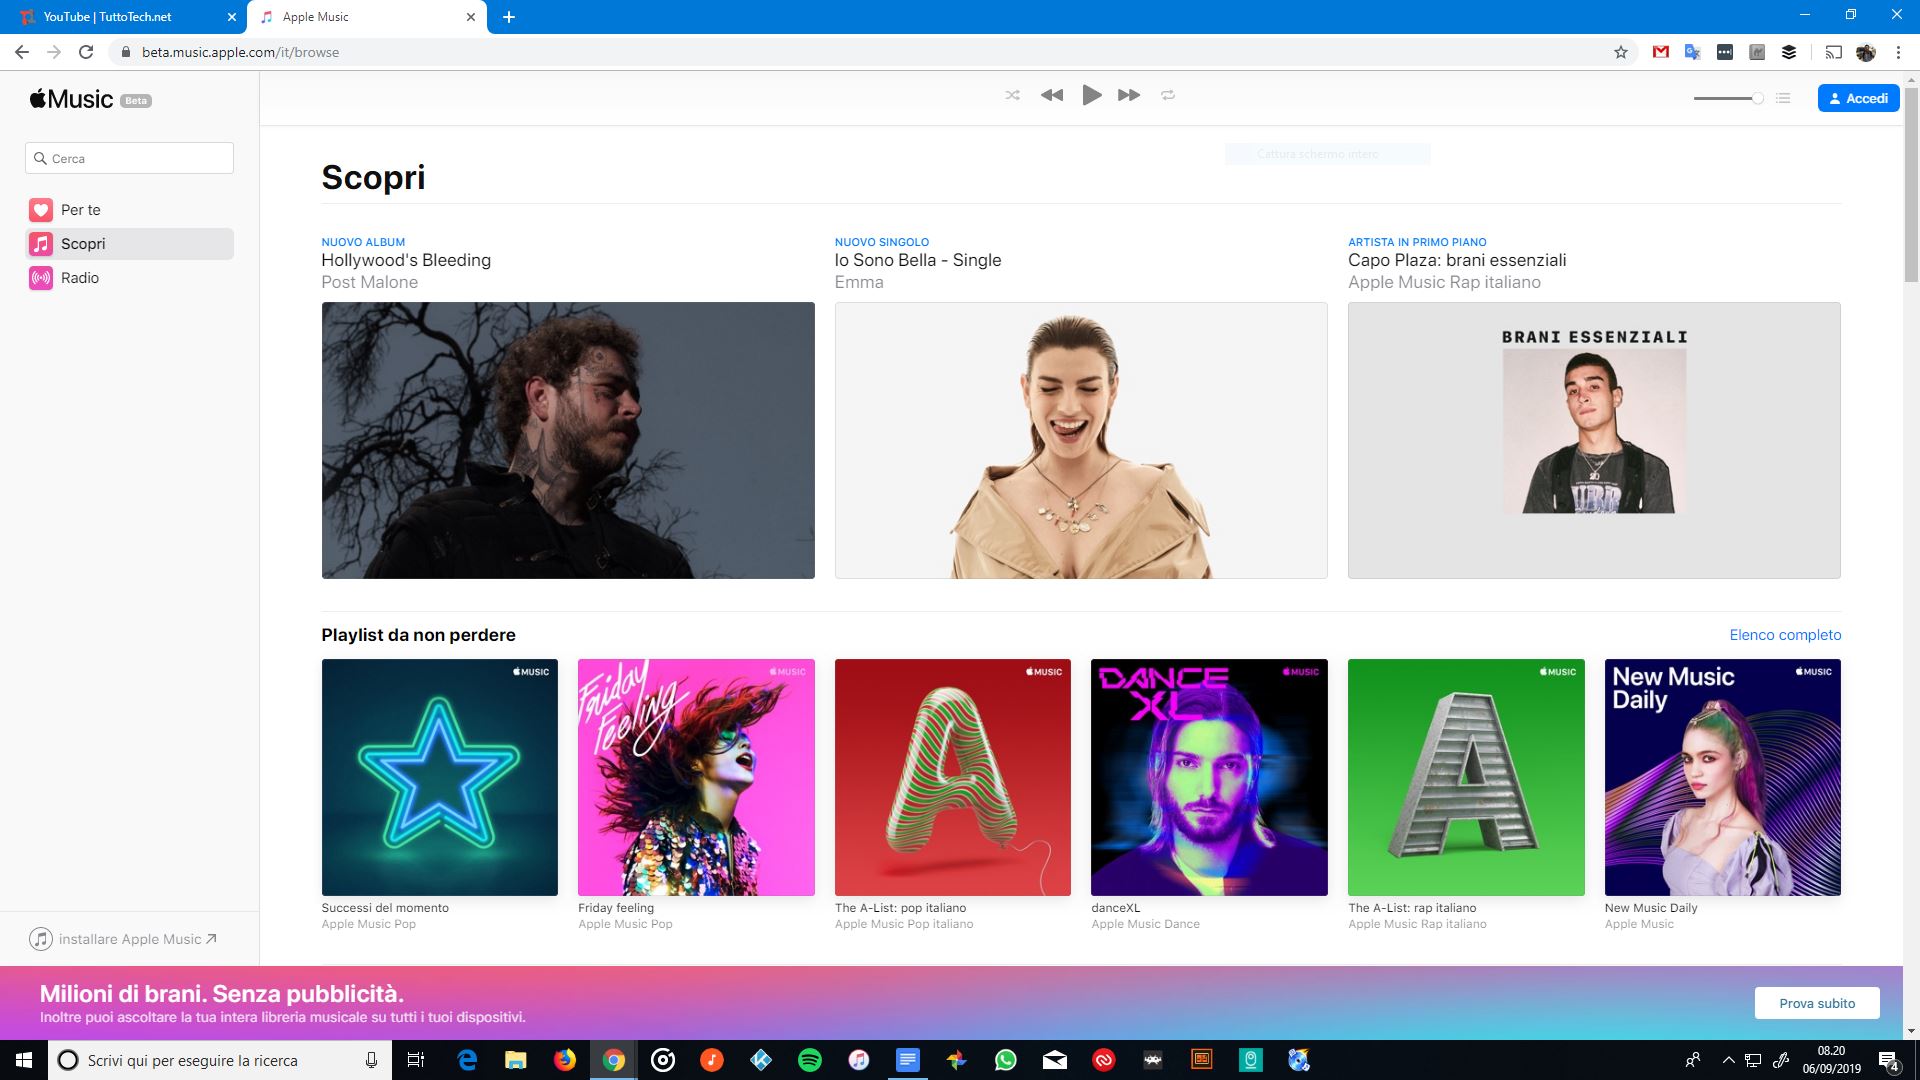Toggle repeat mode in the player
The height and width of the screenshot is (1080, 1920).
pyautogui.click(x=1168, y=95)
